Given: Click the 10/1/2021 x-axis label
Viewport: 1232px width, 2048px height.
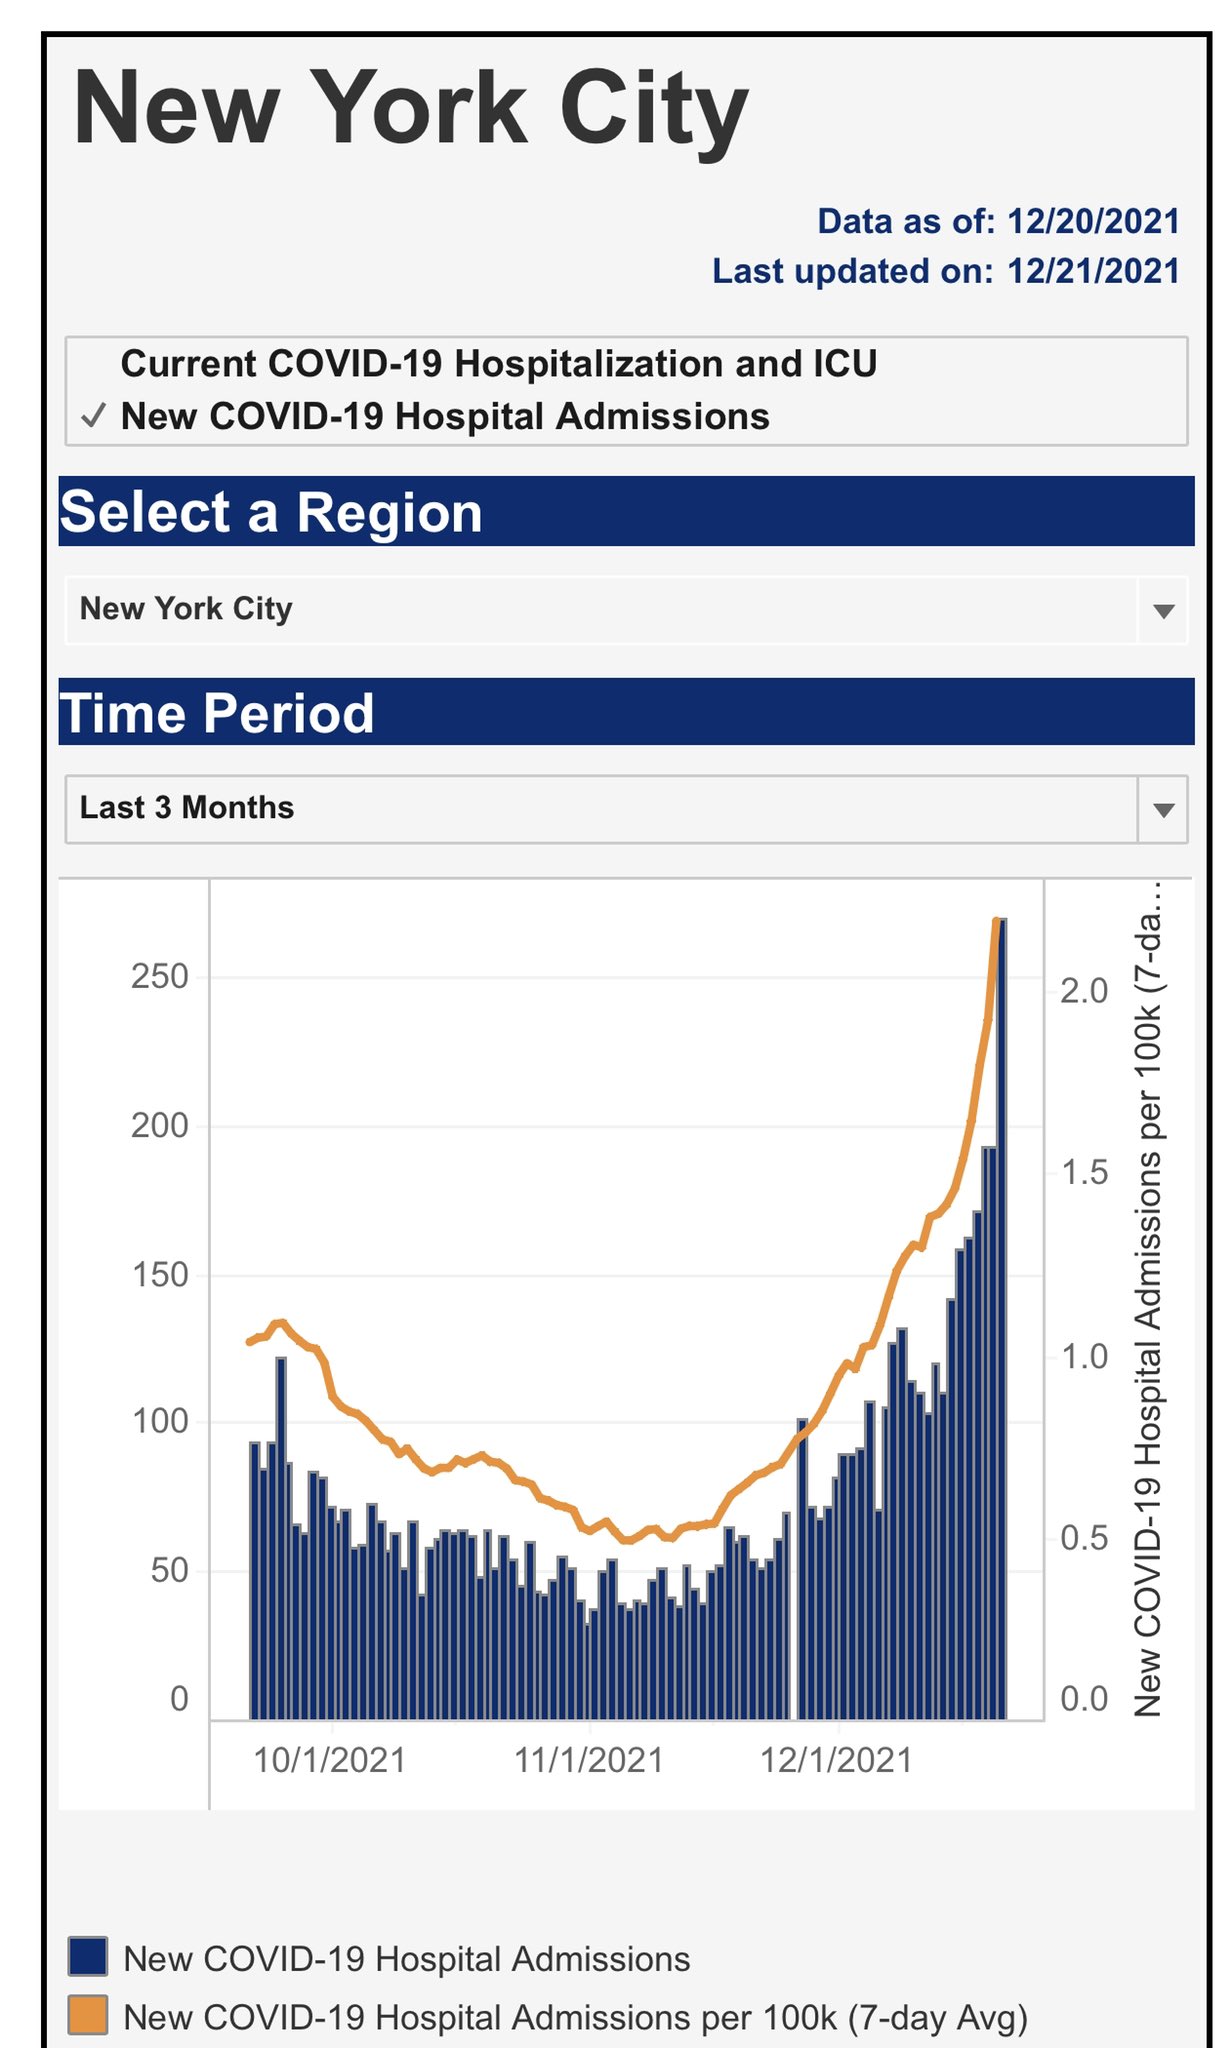Looking at the screenshot, I should pos(330,1761).
